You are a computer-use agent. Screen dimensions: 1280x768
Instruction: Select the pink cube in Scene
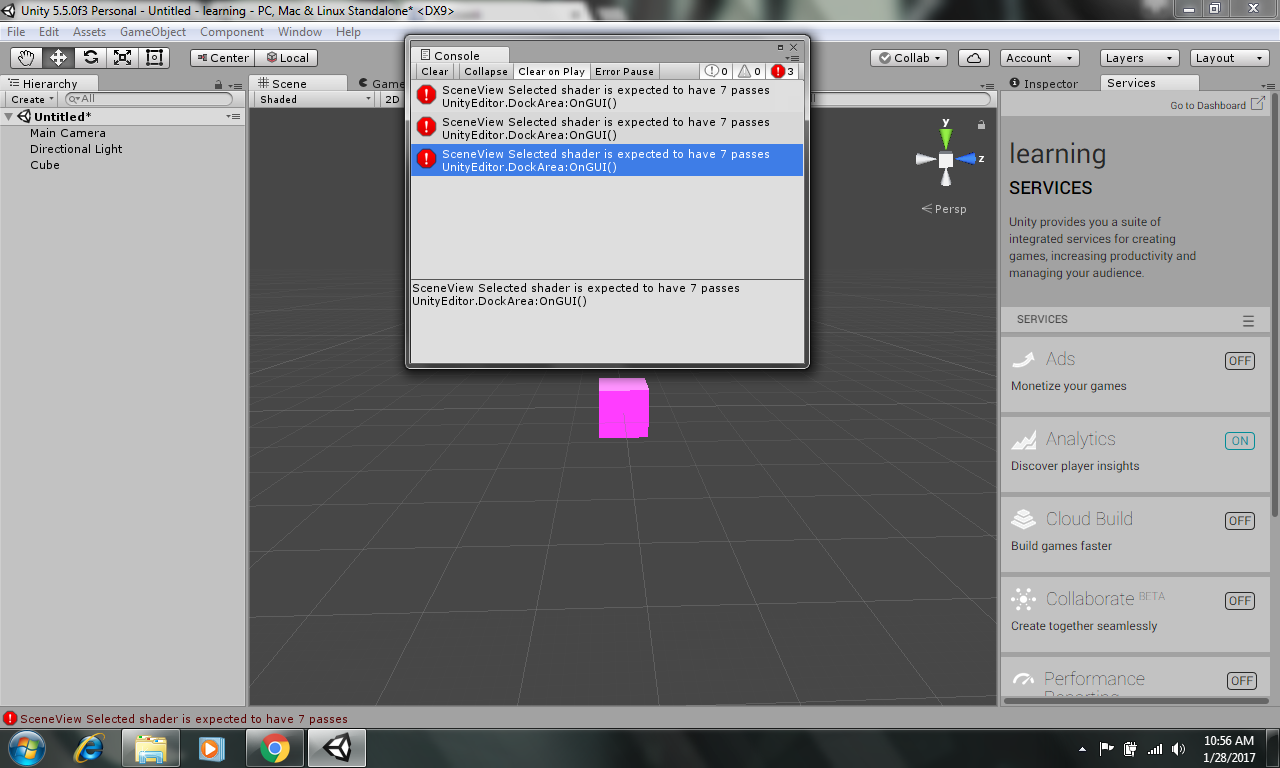point(623,408)
